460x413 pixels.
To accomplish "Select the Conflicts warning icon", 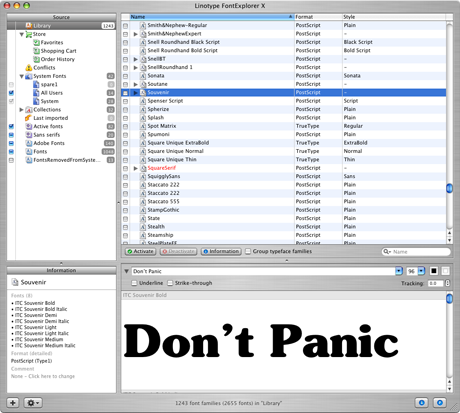I will coord(29,67).
